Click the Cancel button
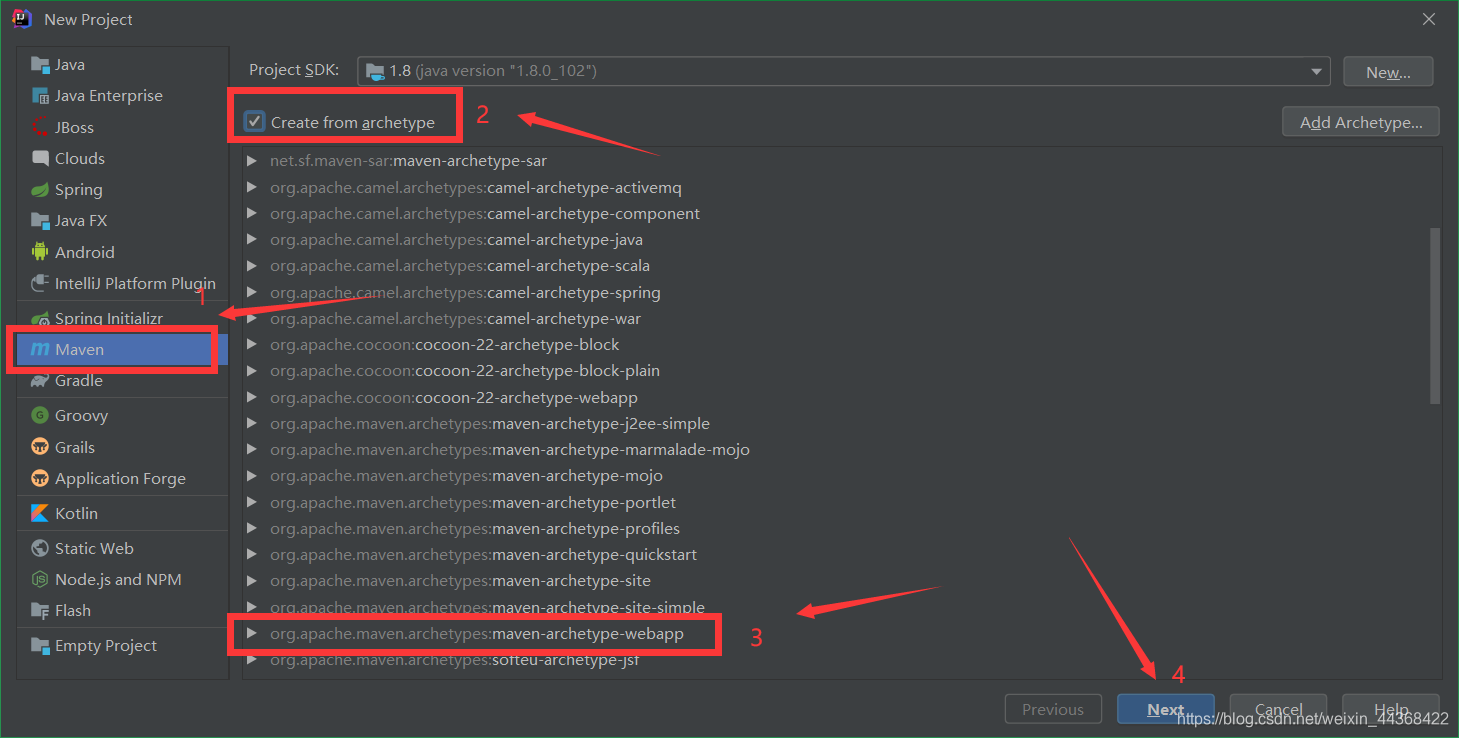Viewport: 1459px width, 738px height. click(x=1278, y=709)
